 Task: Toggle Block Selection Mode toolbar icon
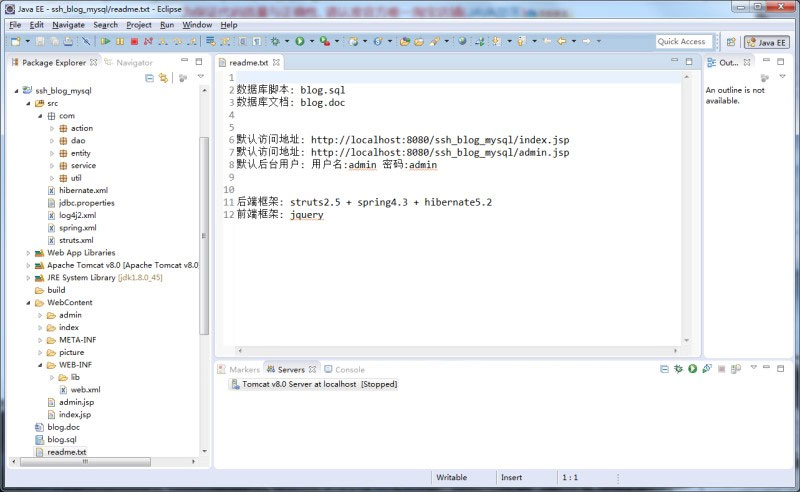point(243,41)
